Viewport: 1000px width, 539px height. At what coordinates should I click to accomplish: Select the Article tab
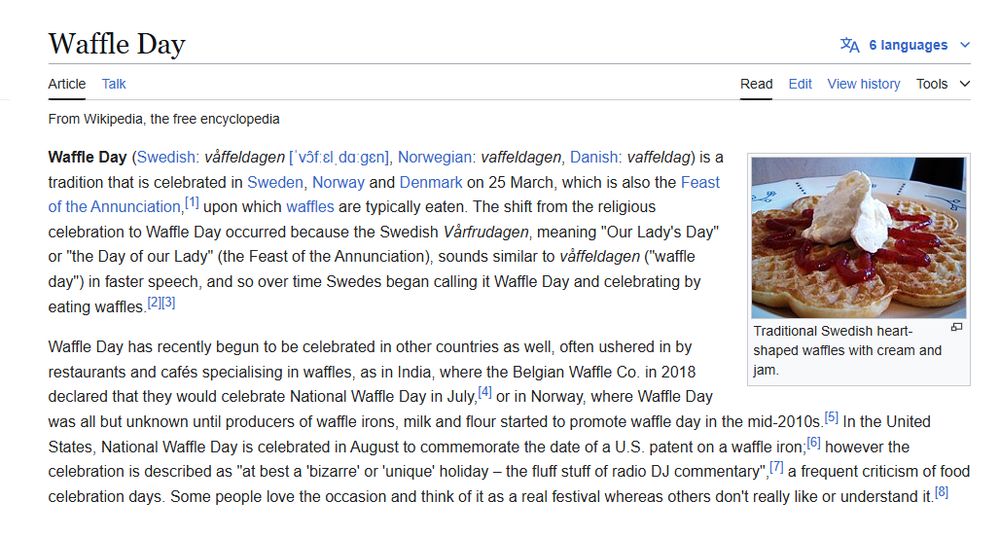tap(66, 84)
